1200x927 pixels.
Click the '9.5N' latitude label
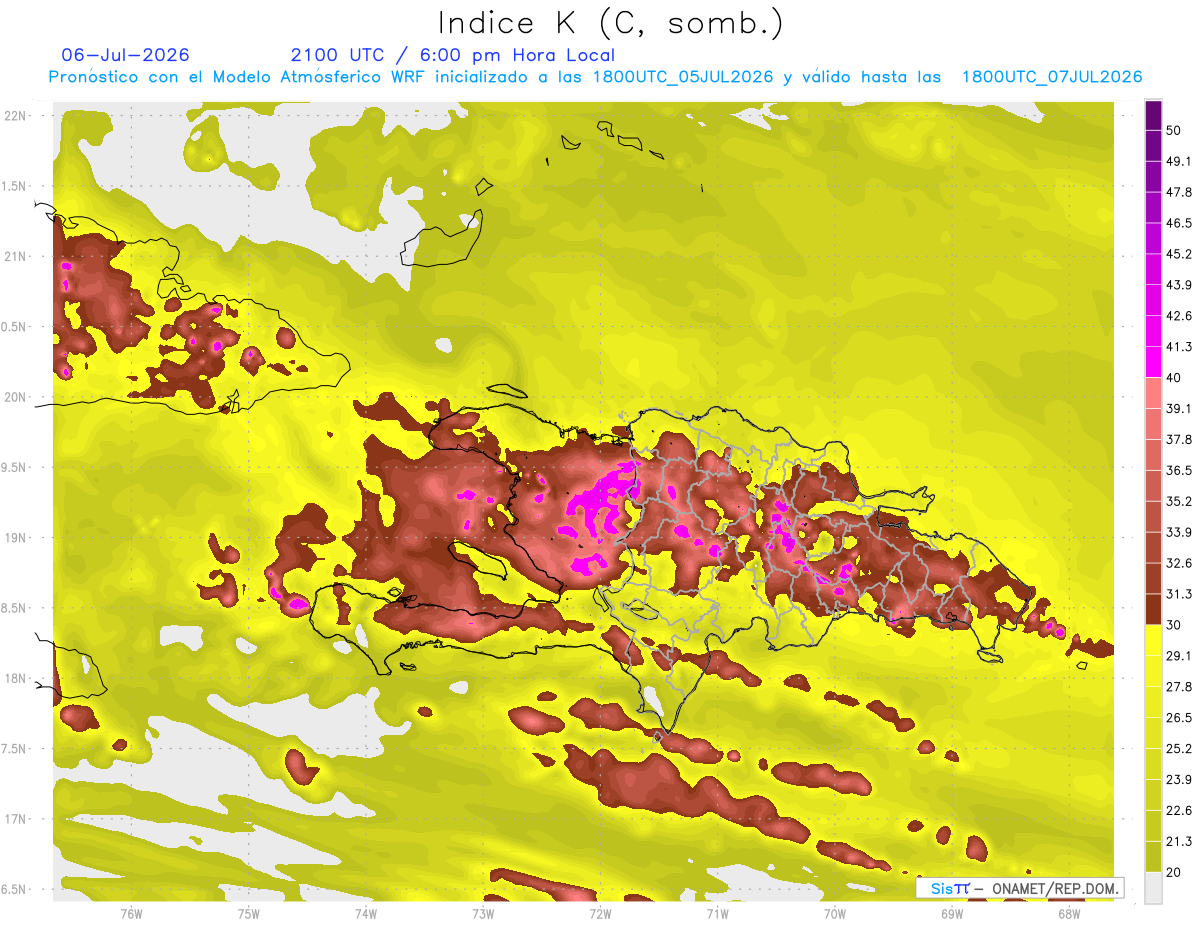[x=15, y=467]
